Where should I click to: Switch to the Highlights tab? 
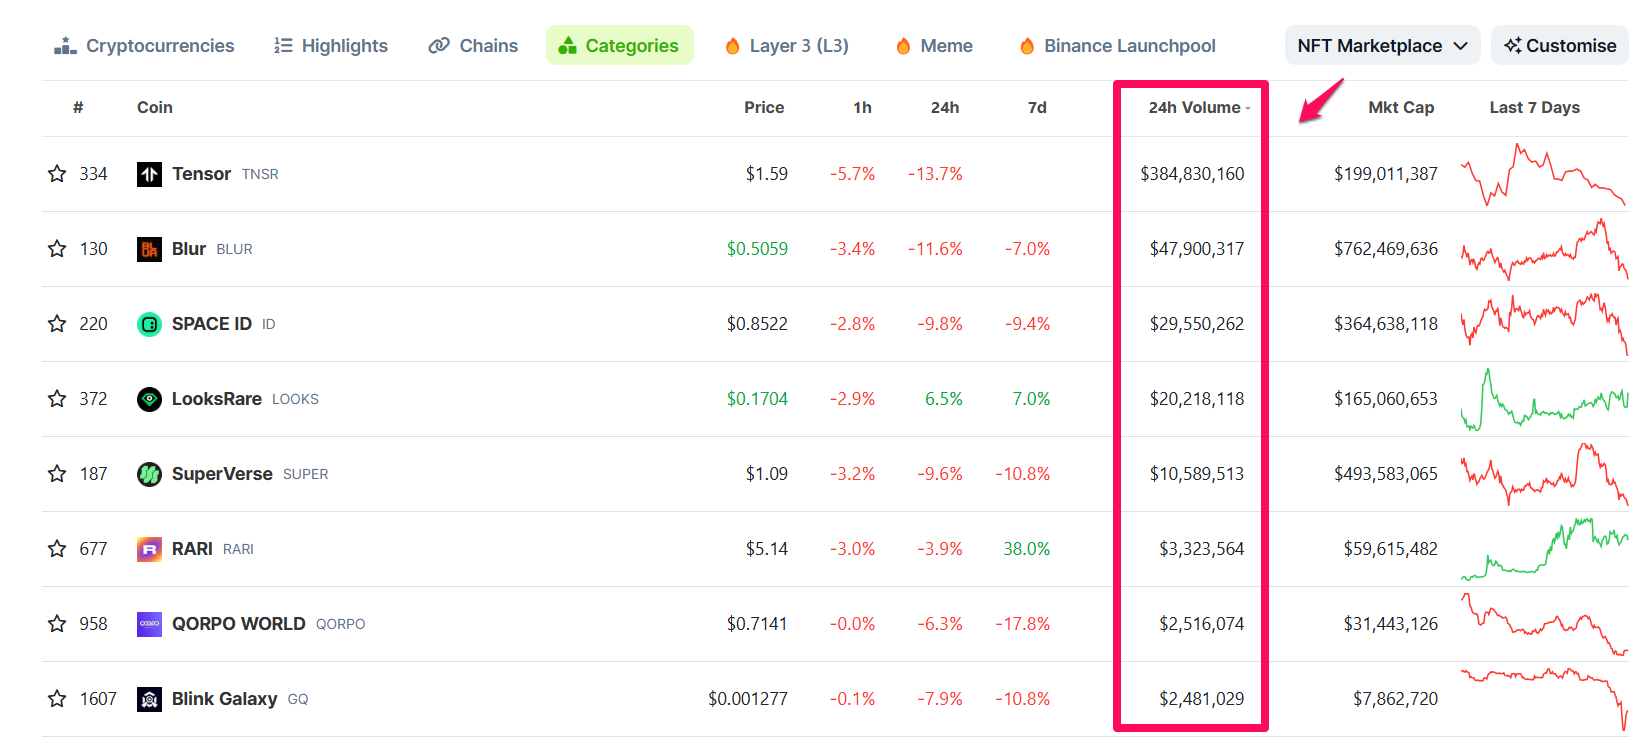pyautogui.click(x=331, y=46)
